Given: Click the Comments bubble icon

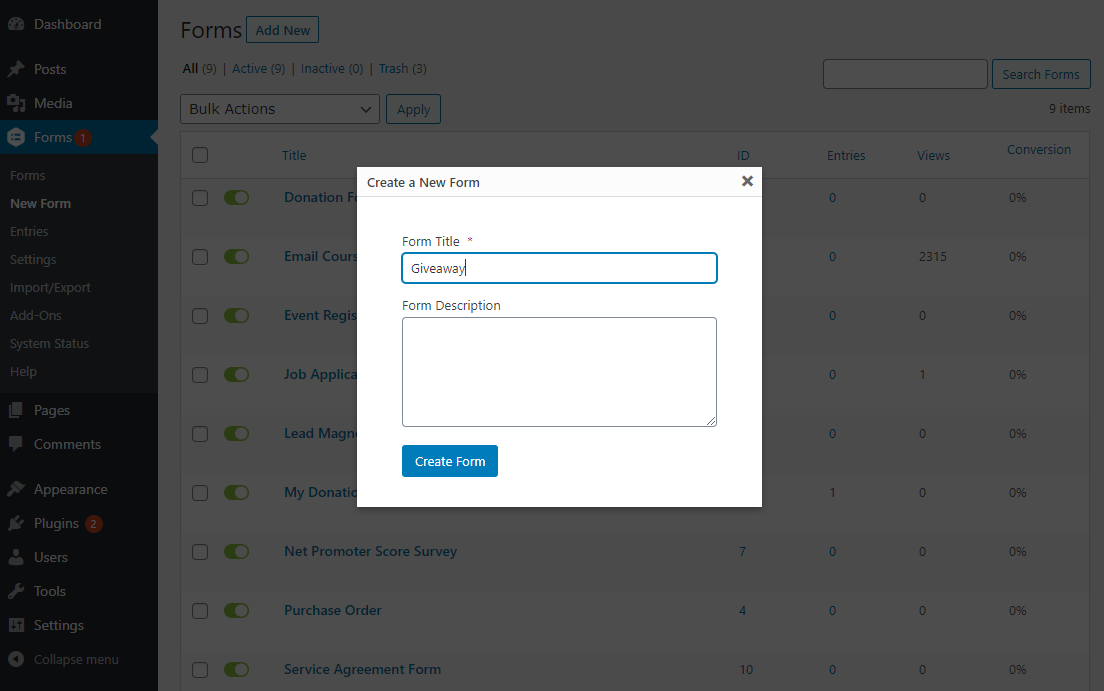Looking at the screenshot, I should 16,444.
